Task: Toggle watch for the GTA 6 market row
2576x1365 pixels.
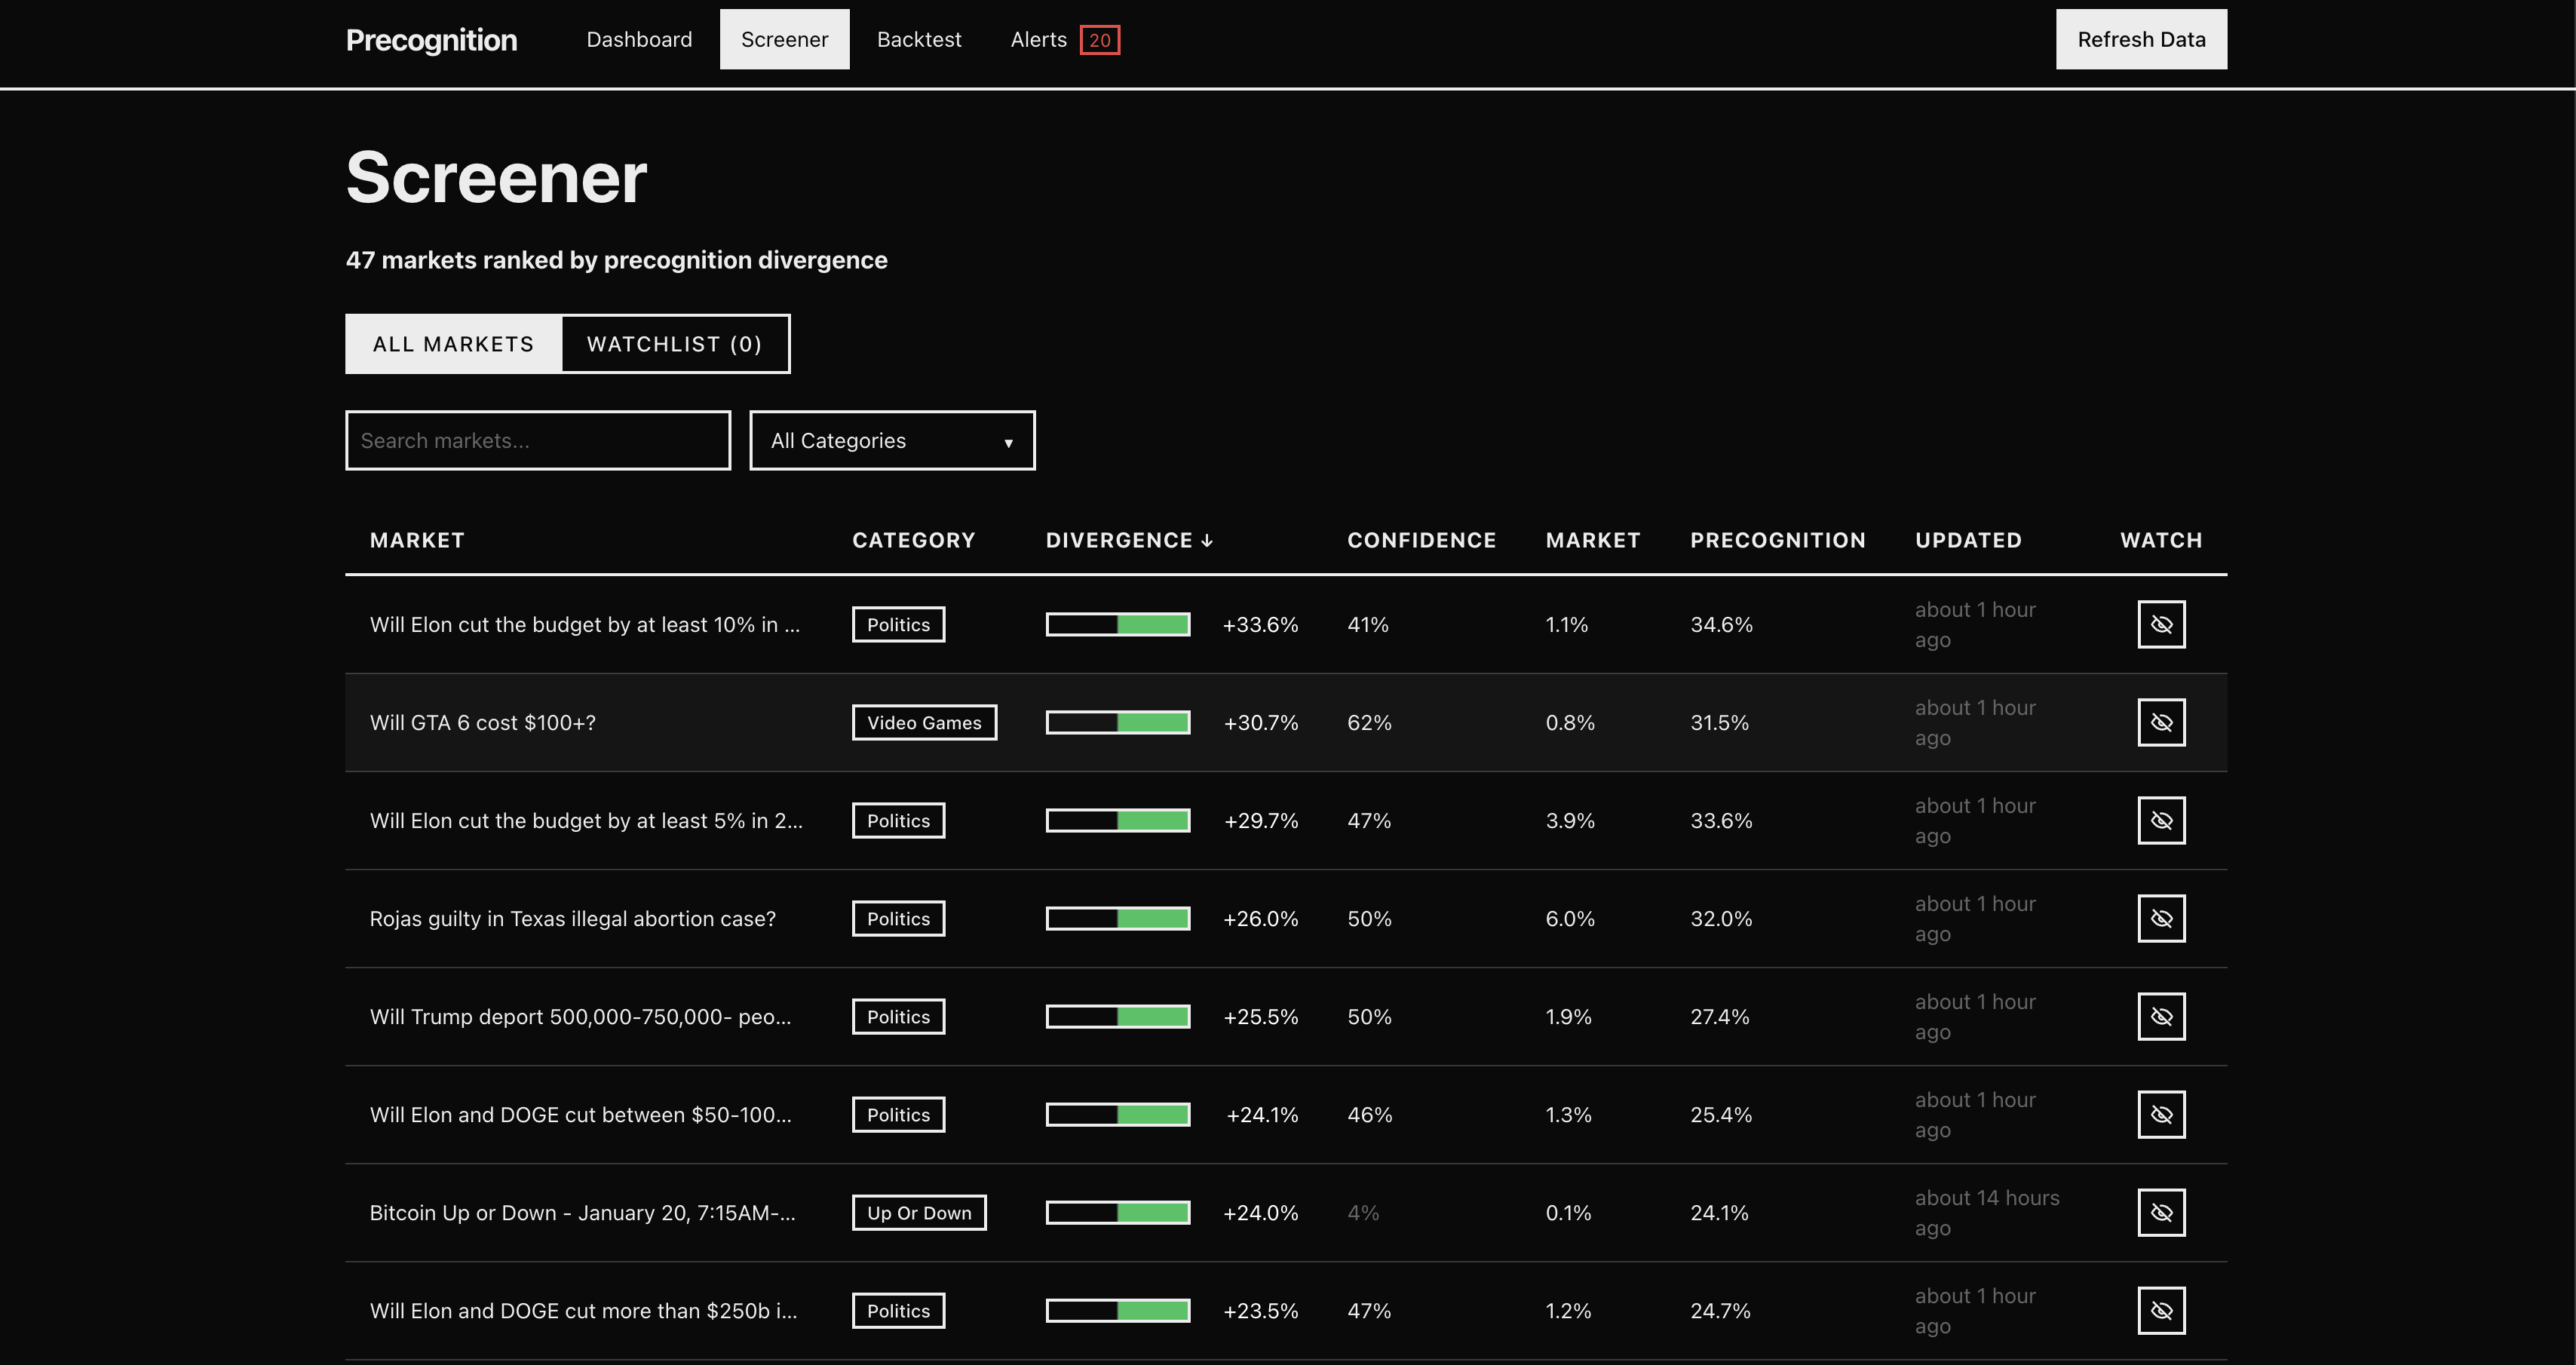Action: [2161, 722]
